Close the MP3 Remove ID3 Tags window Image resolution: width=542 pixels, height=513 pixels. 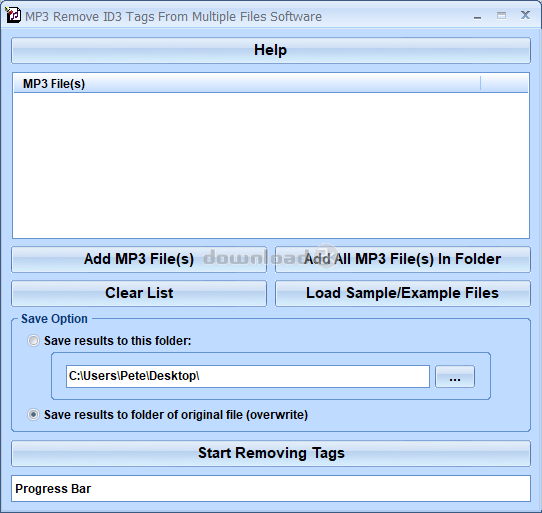point(525,15)
